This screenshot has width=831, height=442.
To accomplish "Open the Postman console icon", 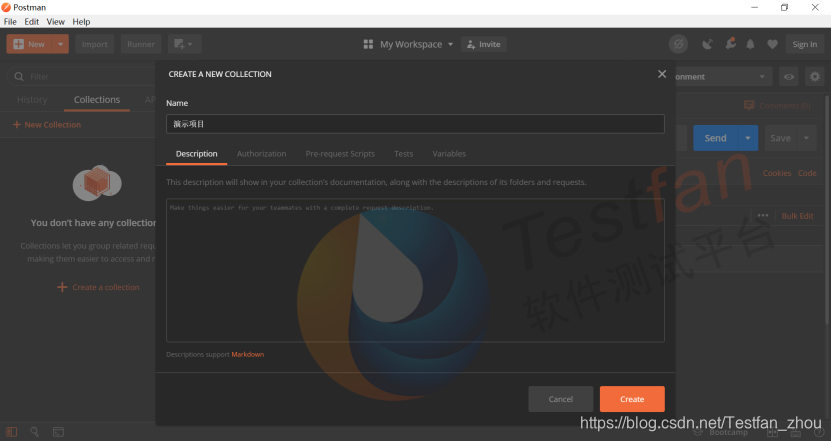I will (x=58, y=432).
